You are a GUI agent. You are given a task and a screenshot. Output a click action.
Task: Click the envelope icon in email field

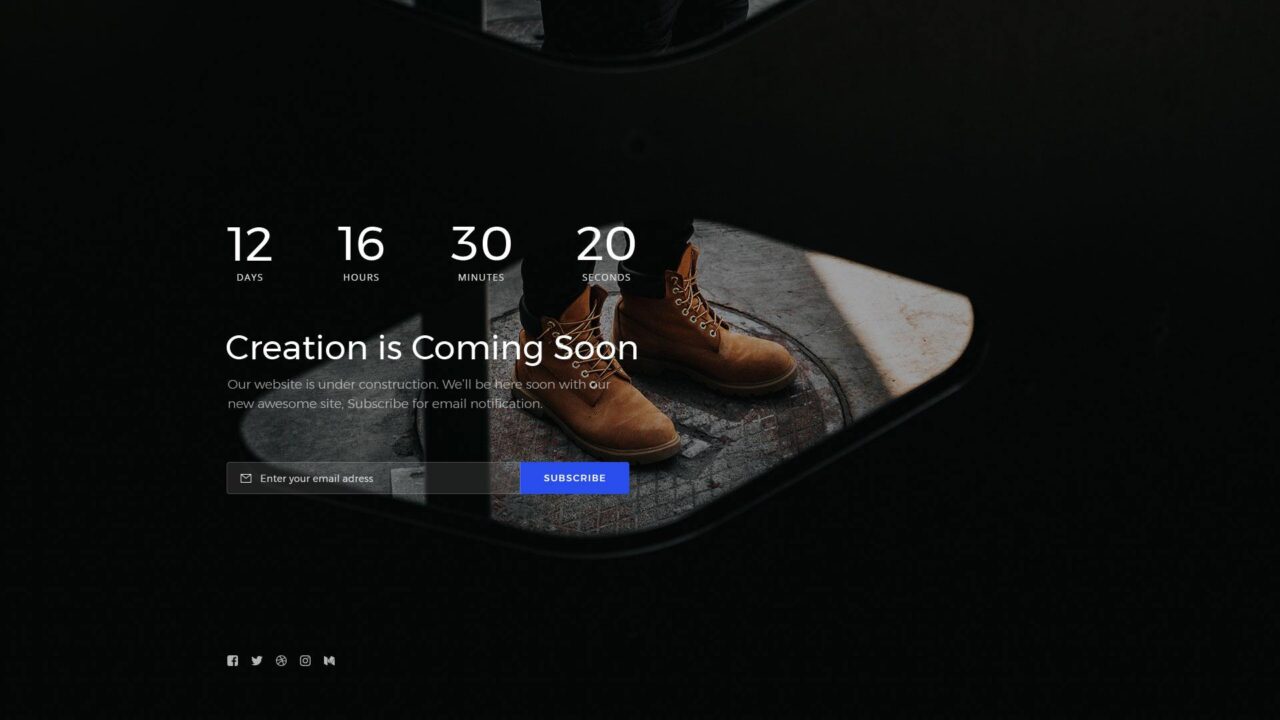click(246, 478)
